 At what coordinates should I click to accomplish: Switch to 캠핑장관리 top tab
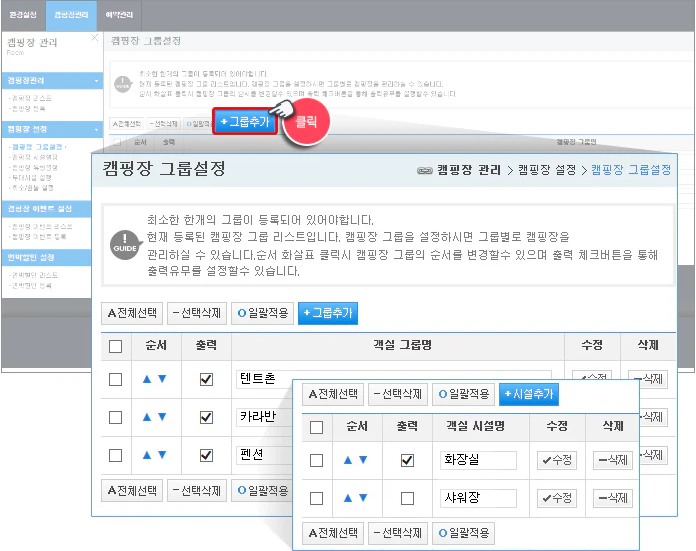[x=71, y=15]
